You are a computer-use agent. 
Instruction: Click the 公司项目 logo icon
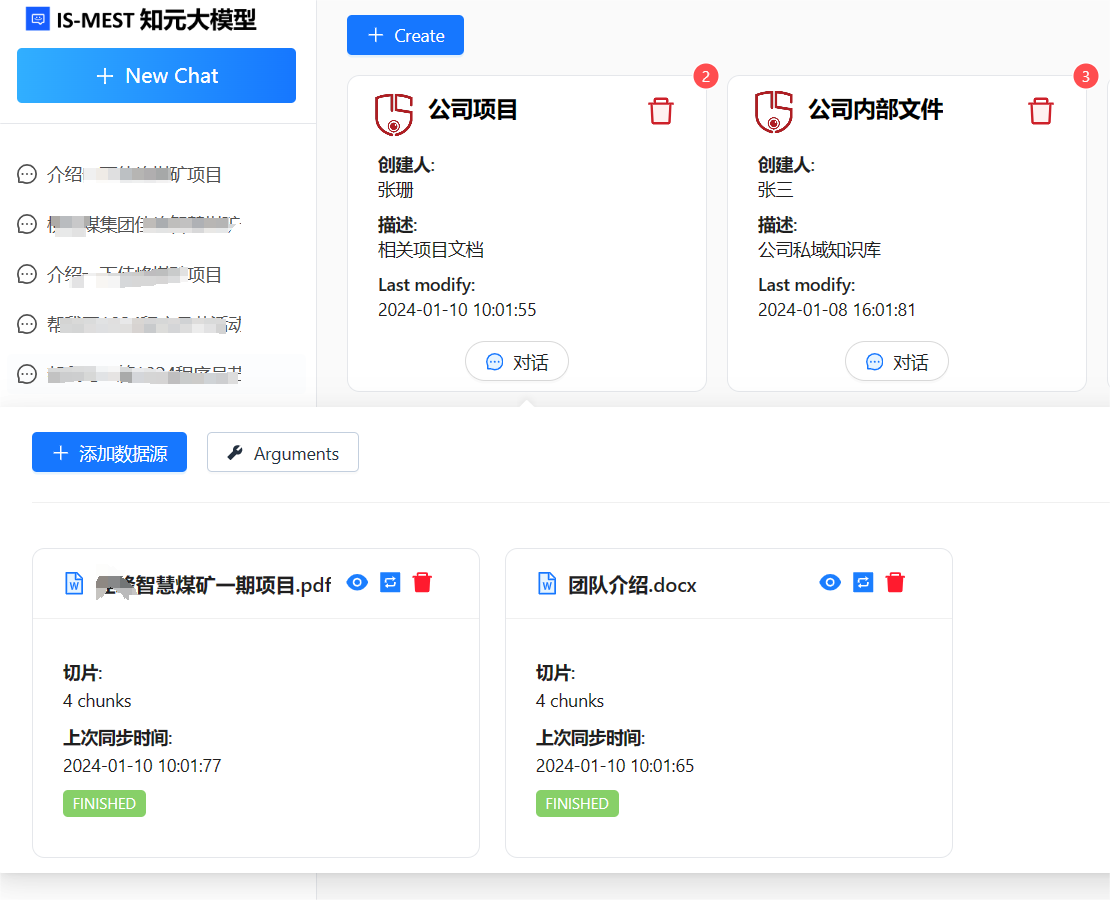[x=394, y=113]
